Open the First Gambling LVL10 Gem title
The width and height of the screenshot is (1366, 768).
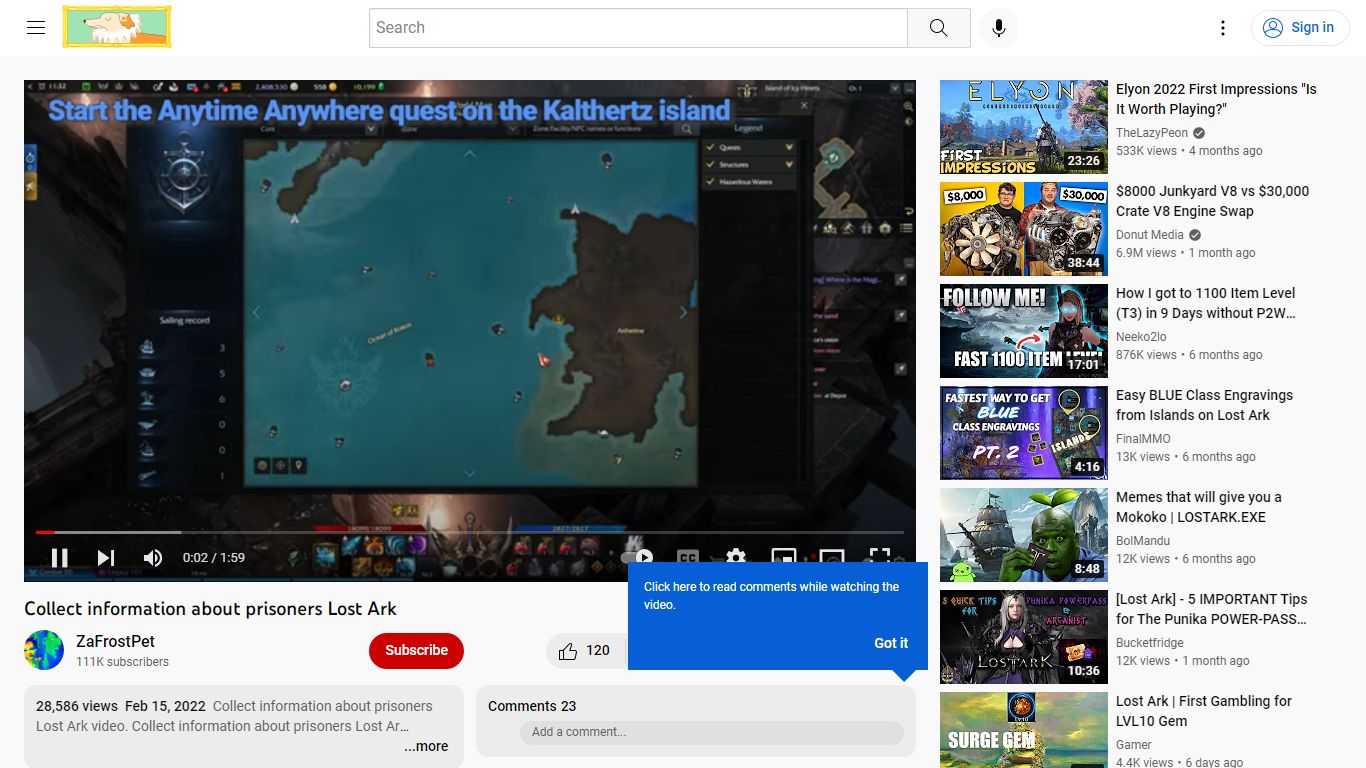coord(1204,711)
